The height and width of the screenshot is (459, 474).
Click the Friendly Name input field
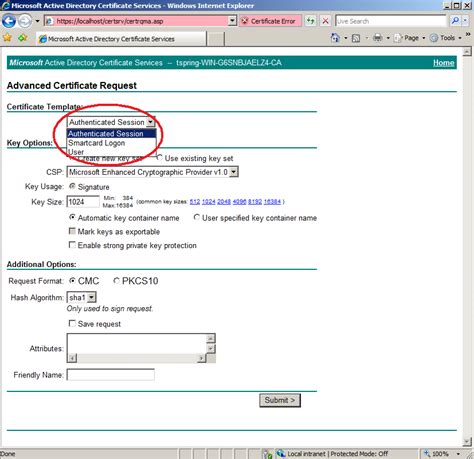(x=111, y=375)
